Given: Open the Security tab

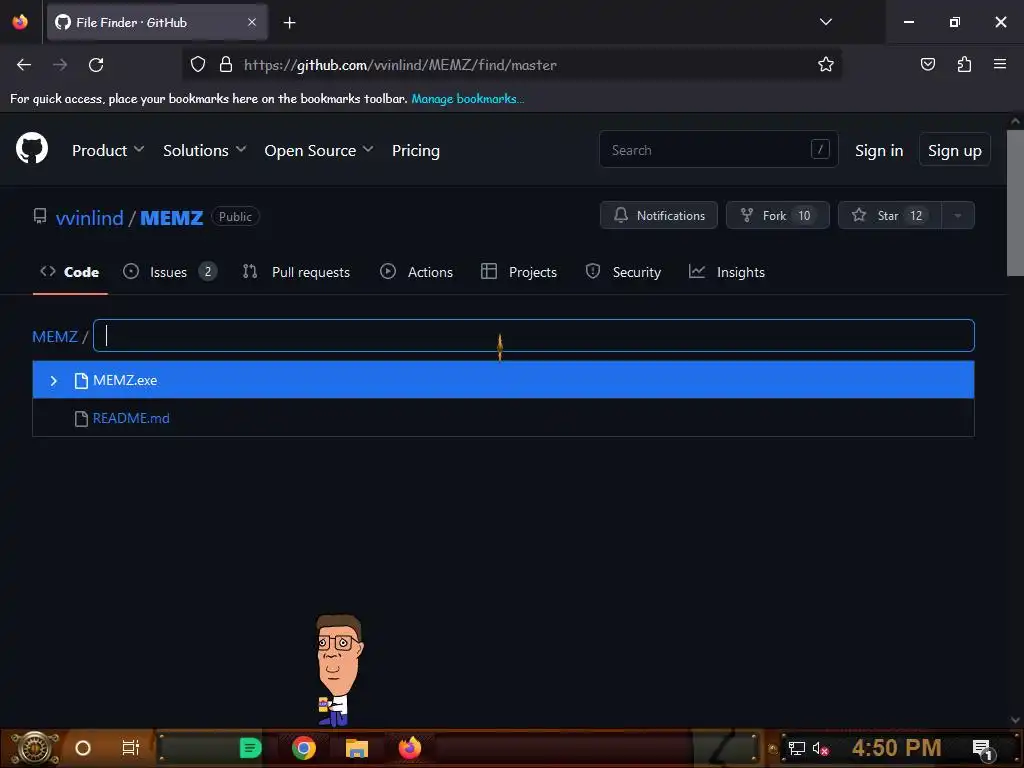Looking at the screenshot, I should point(623,272).
